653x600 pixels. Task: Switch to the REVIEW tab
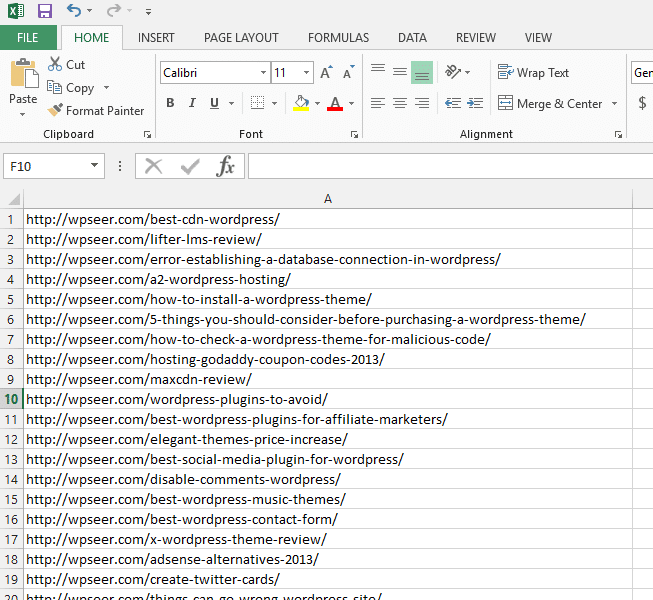(x=476, y=38)
